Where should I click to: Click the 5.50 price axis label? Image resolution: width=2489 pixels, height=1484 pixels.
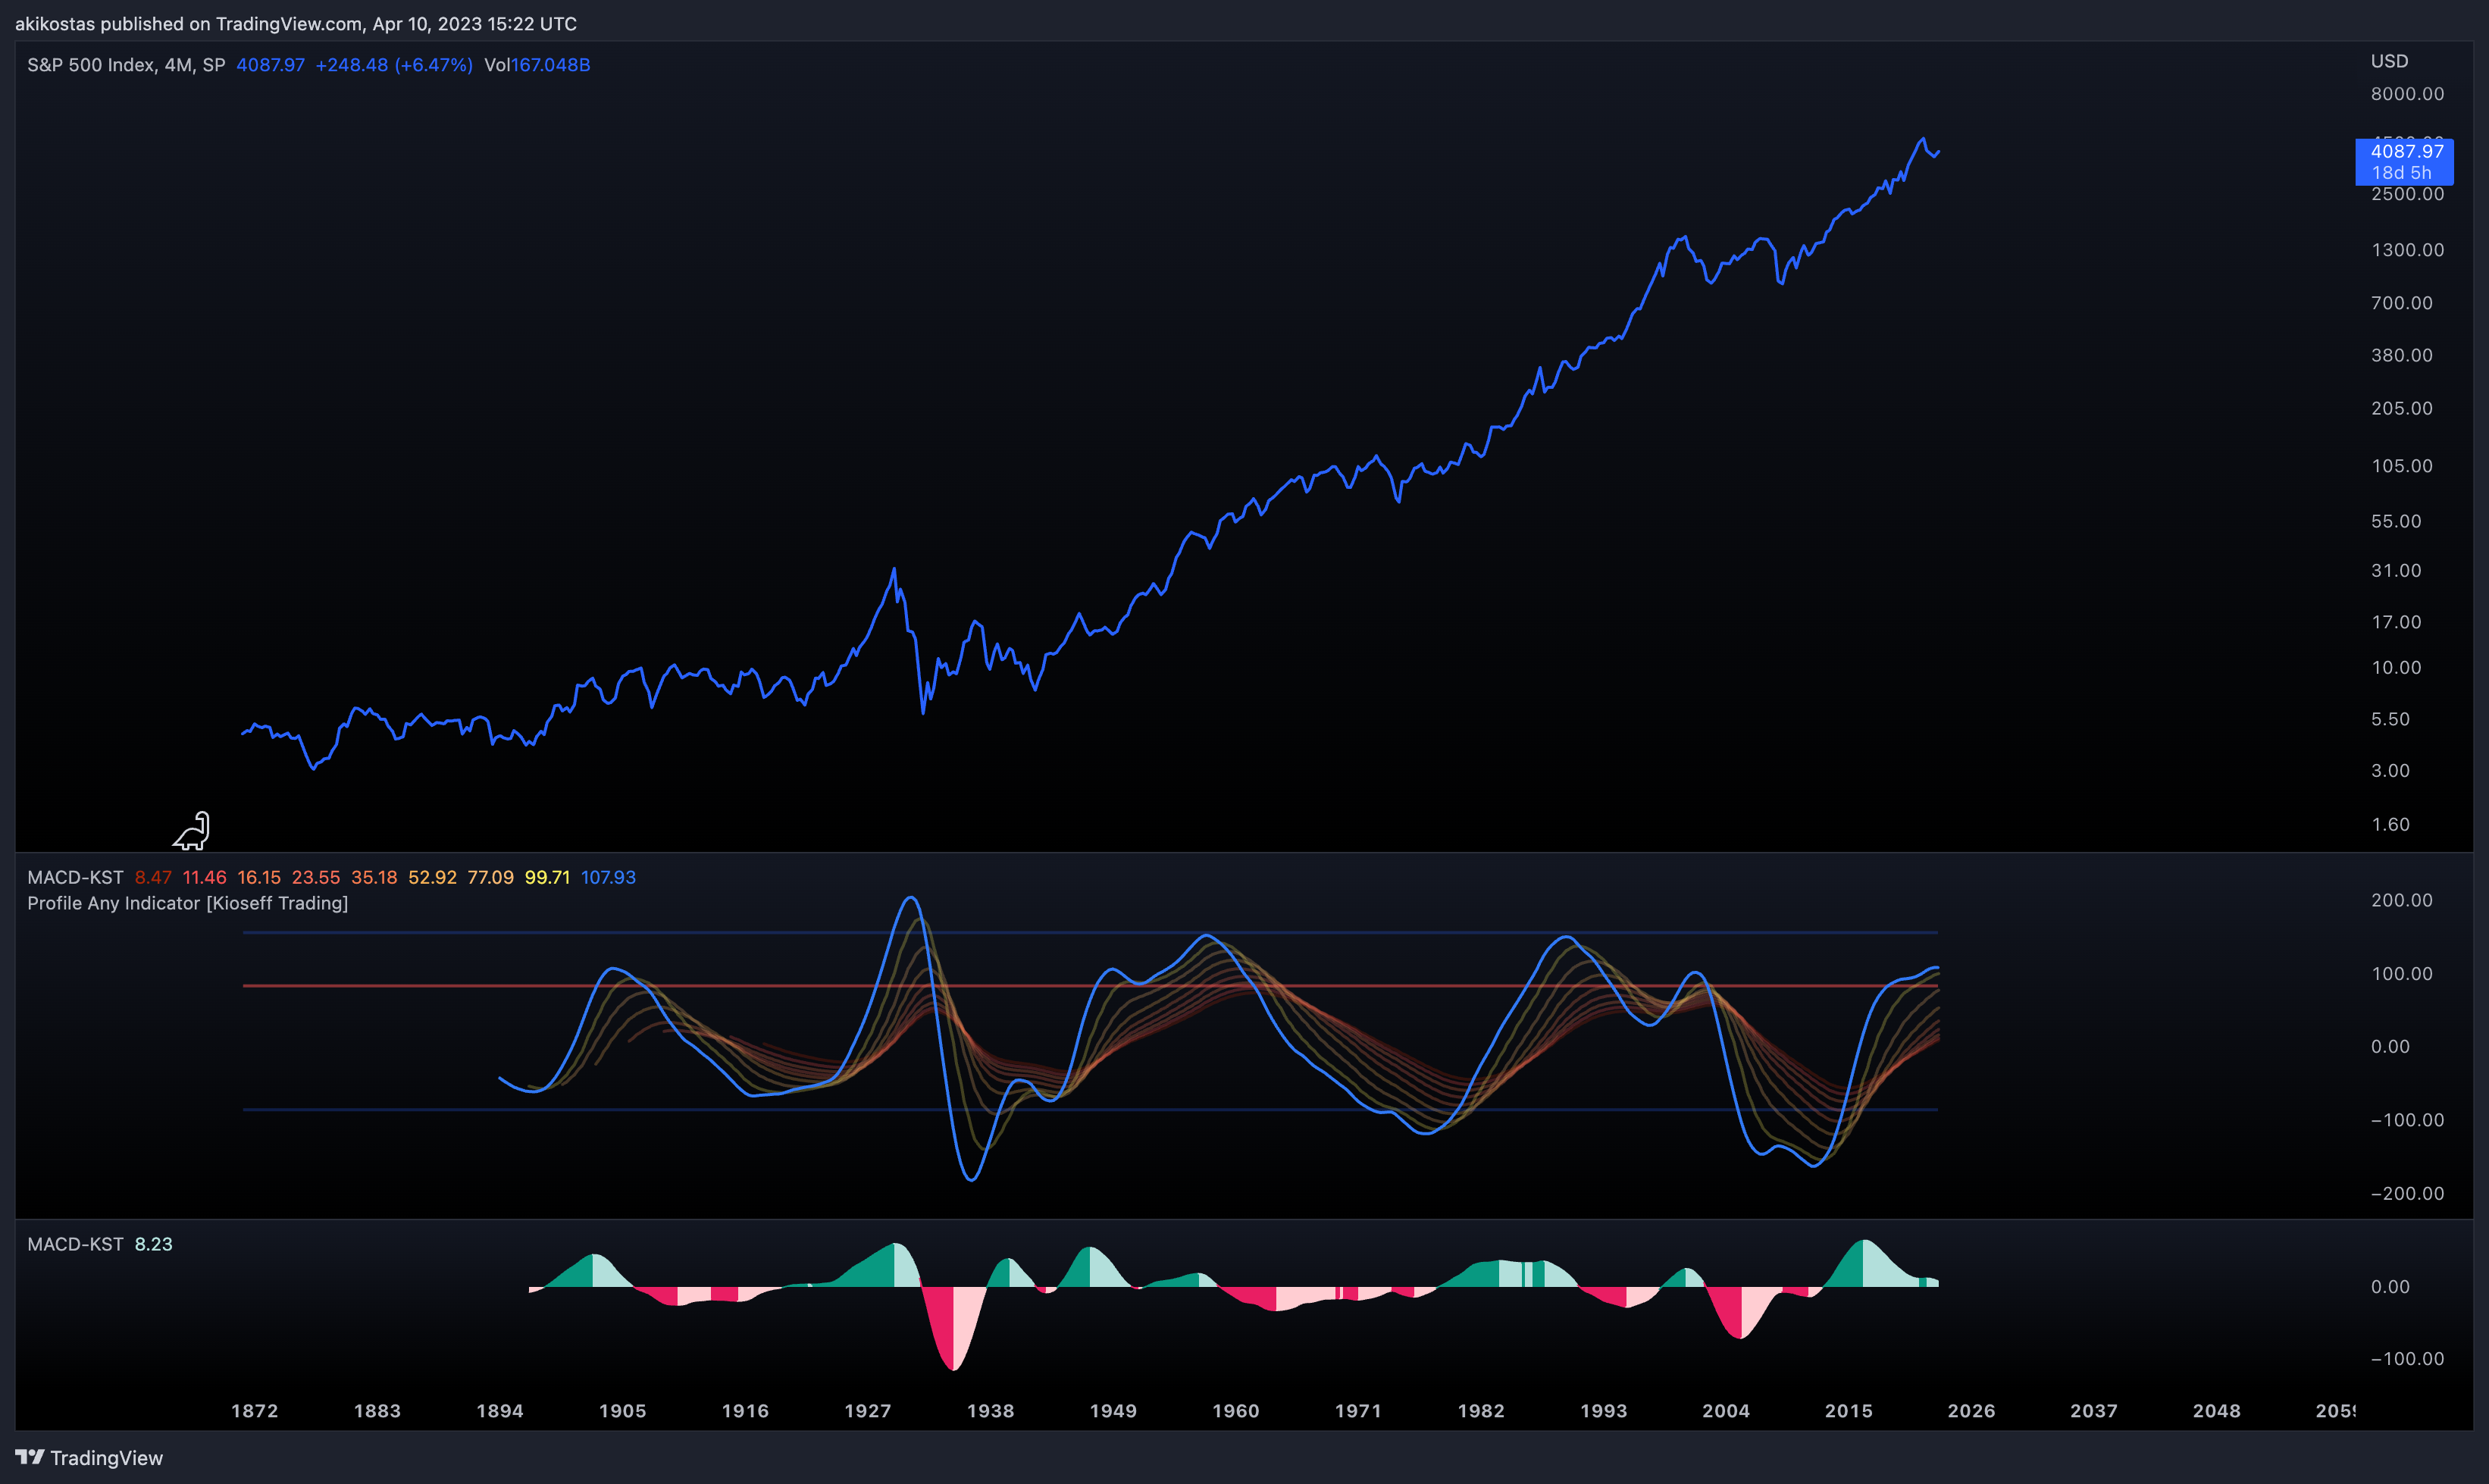2390,720
